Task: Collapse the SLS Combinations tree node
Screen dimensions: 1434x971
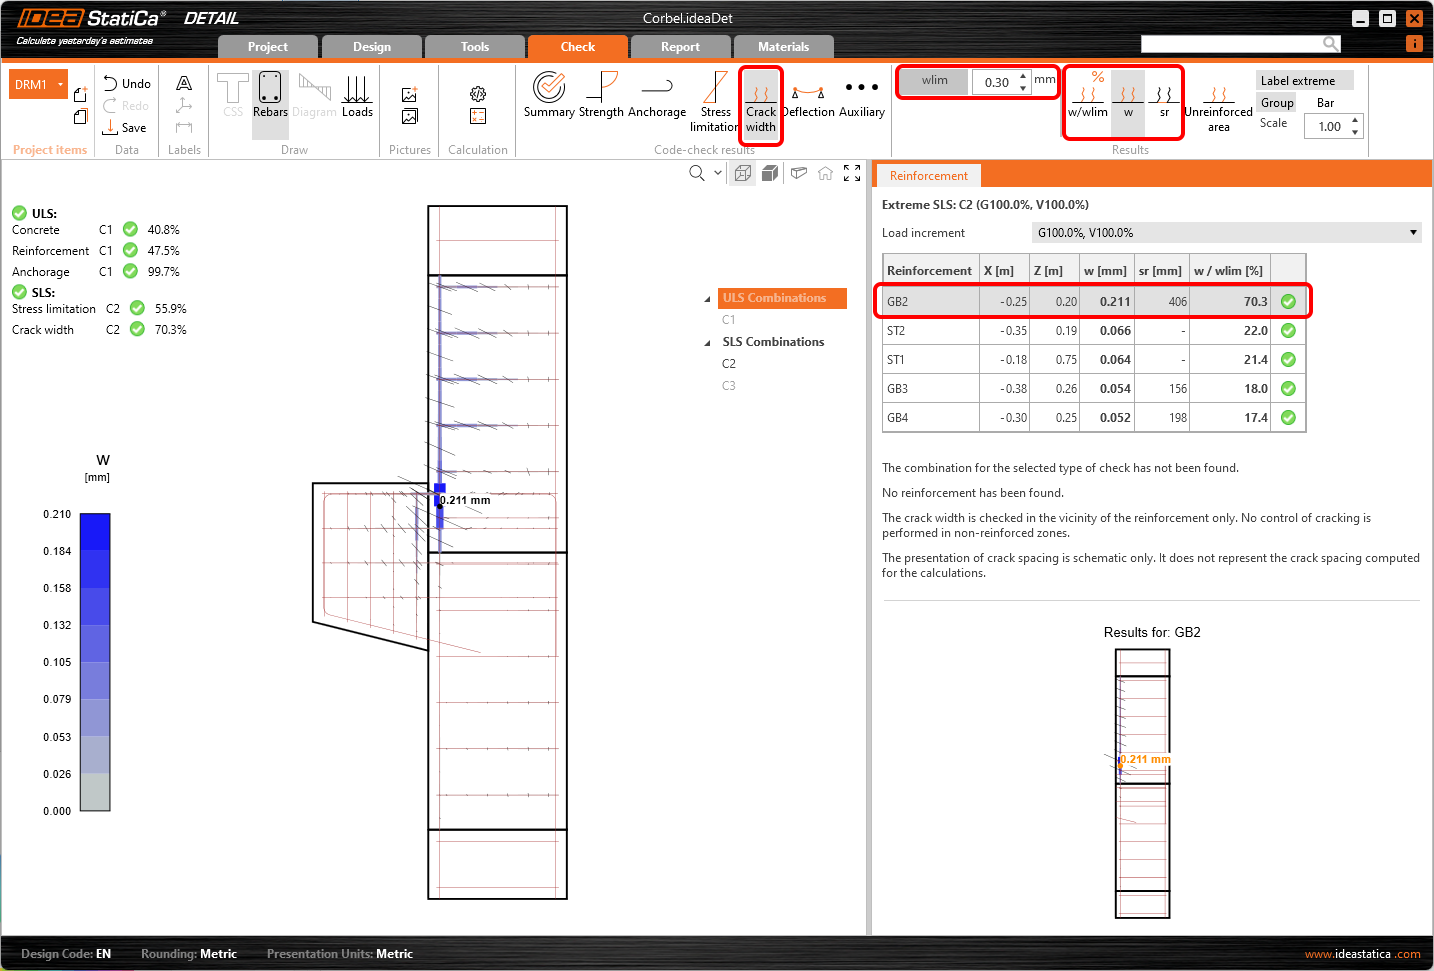Action: click(x=708, y=343)
